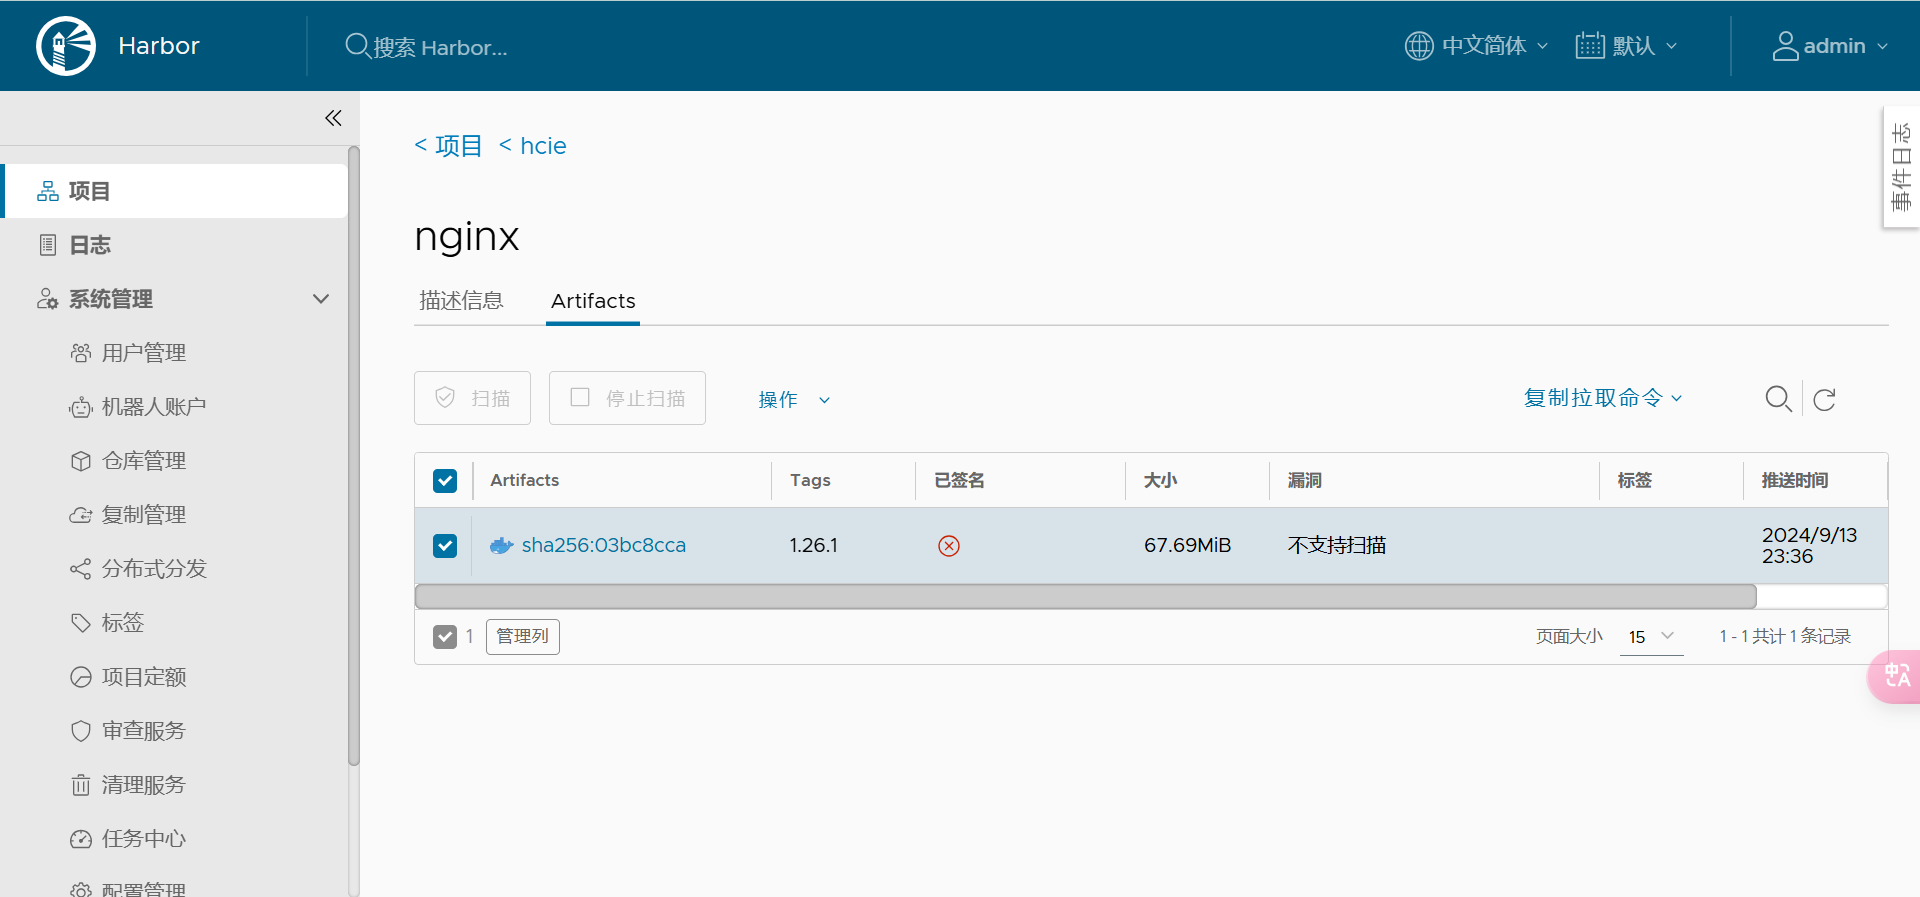Click the 分布式分发 share icon
Image resolution: width=1920 pixels, height=897 pixels.
coord(81,569)
